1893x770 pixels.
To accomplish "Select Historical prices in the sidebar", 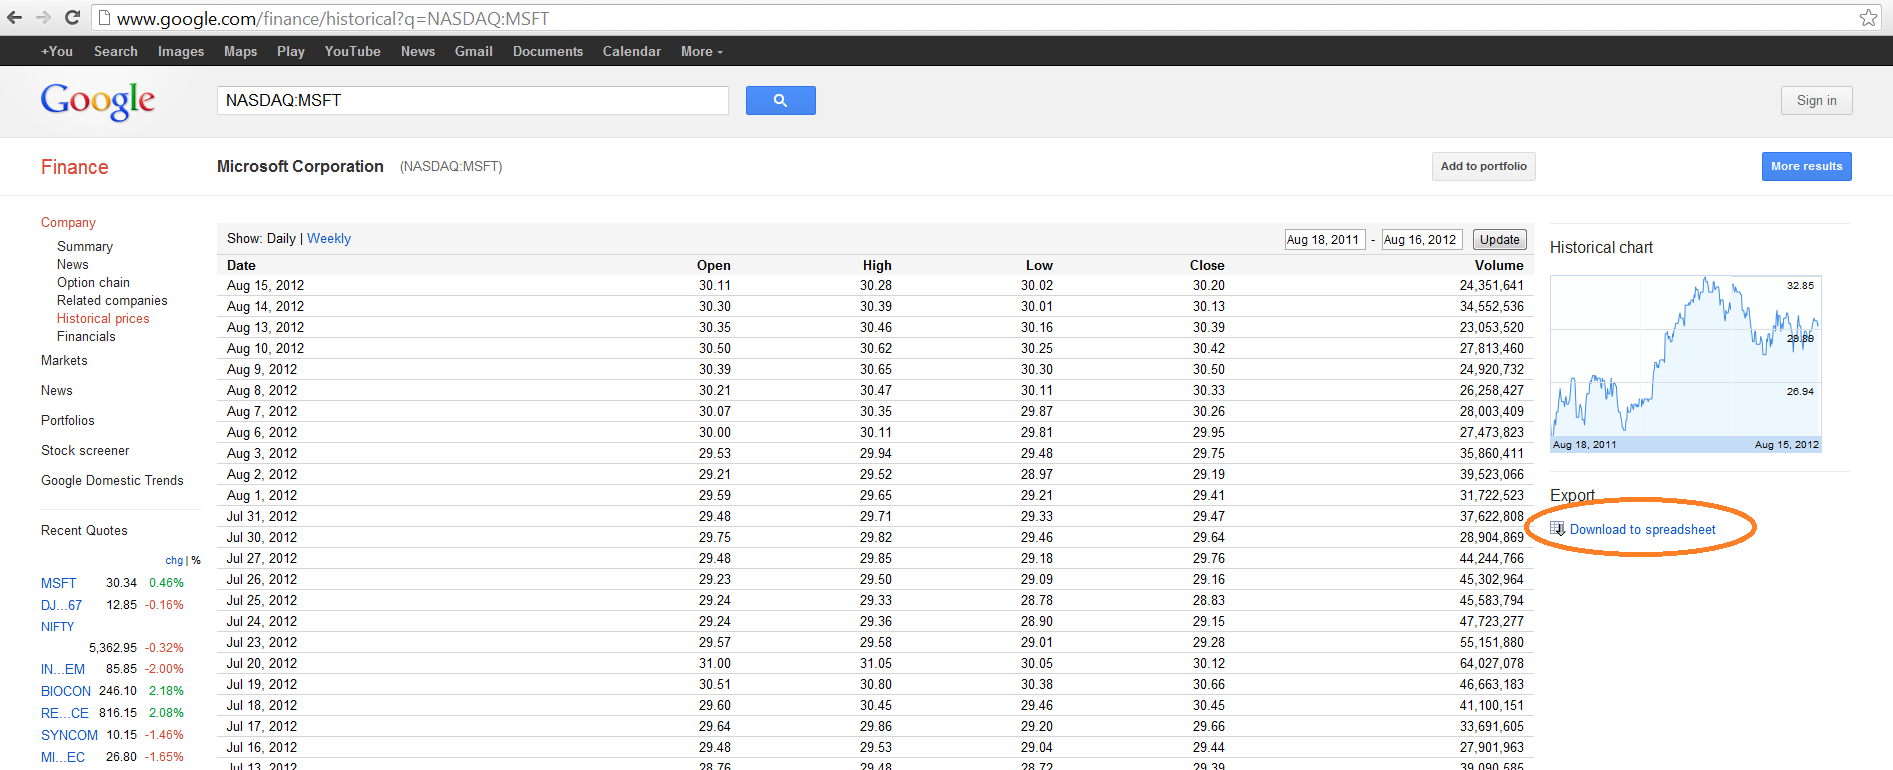I will [x=103, y=318].
